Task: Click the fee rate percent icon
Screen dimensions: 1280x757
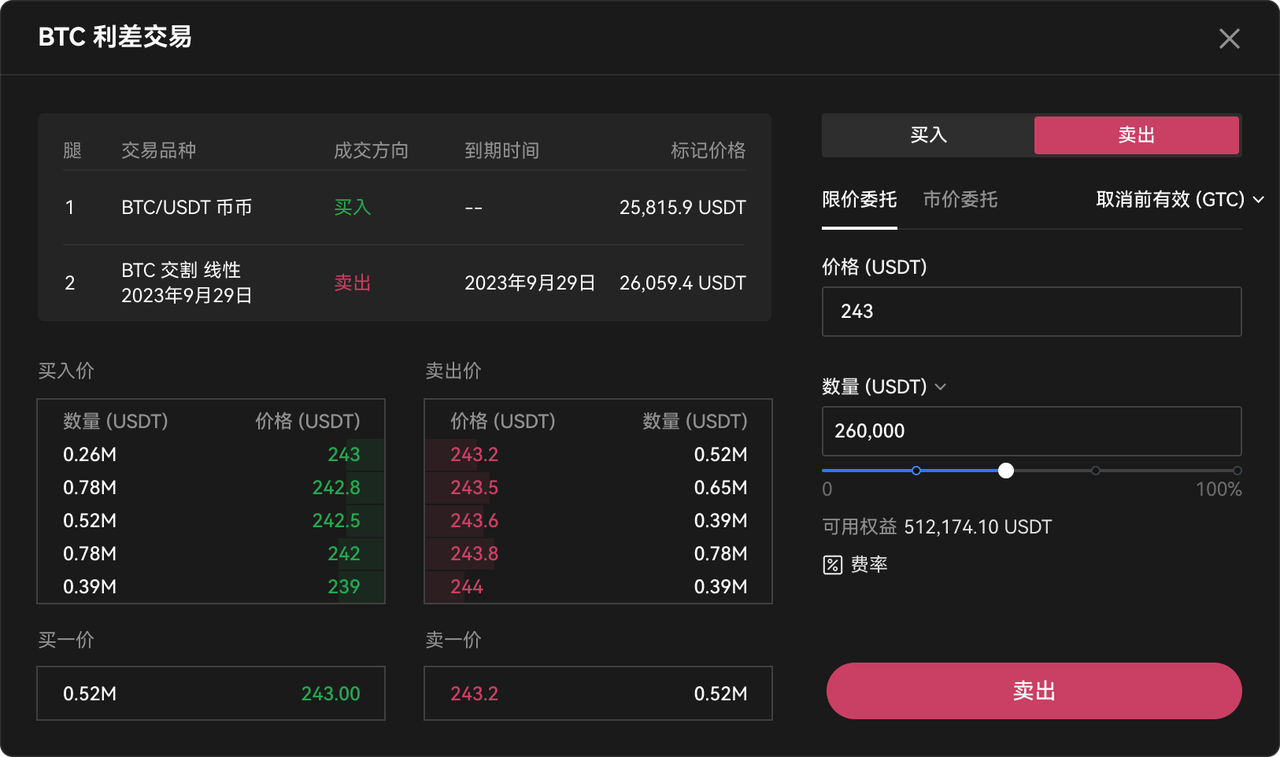Action: pos(832,565)
